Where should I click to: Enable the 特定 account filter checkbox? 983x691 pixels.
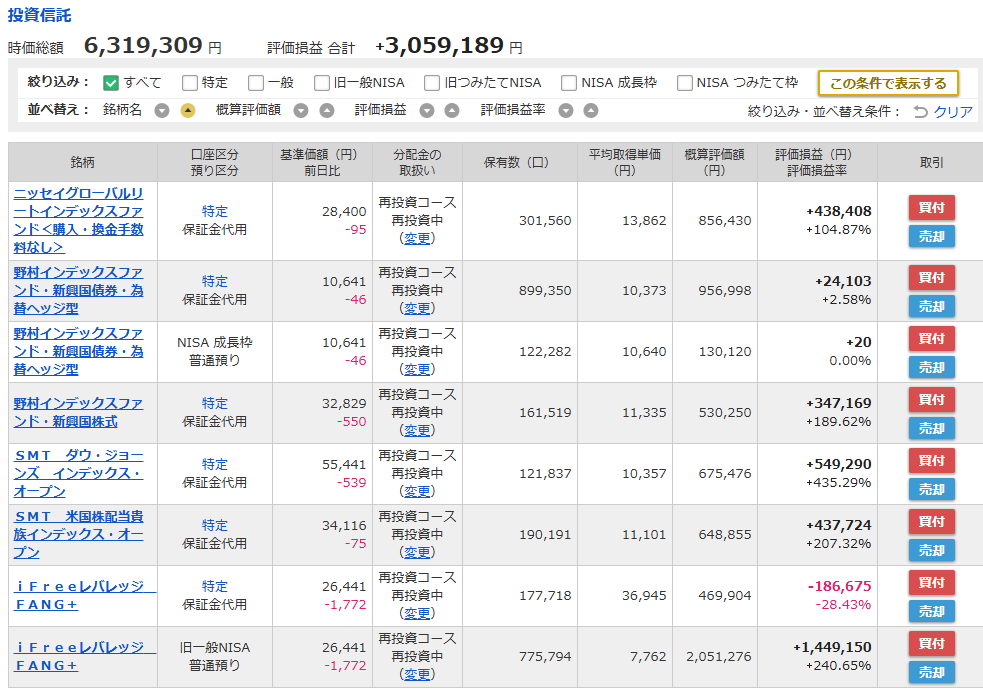[x=190, y=83]
